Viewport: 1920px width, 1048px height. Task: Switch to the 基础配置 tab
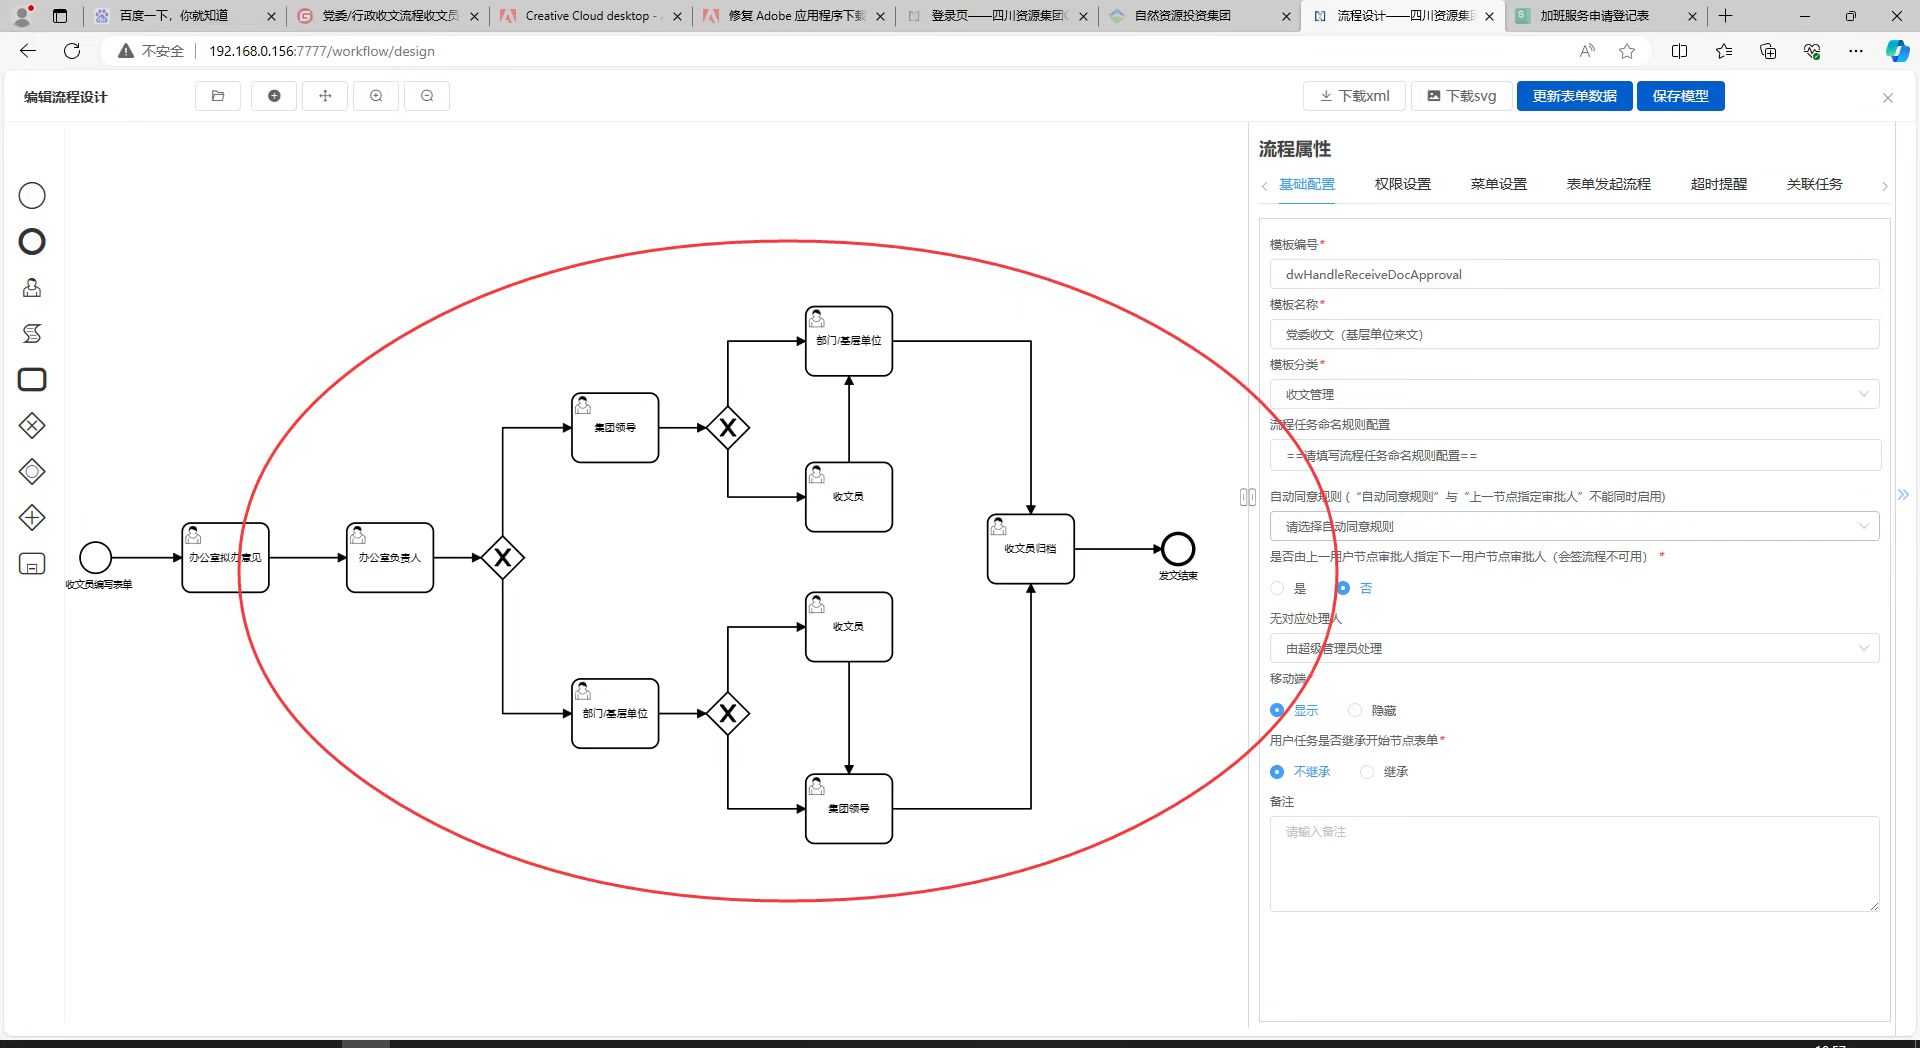(x=1307, y=184)
